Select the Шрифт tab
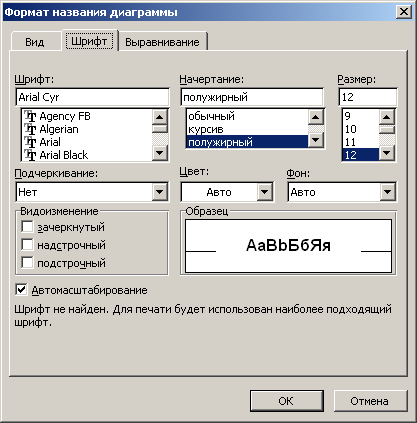The image size is (417, 423). pos(89,41)
